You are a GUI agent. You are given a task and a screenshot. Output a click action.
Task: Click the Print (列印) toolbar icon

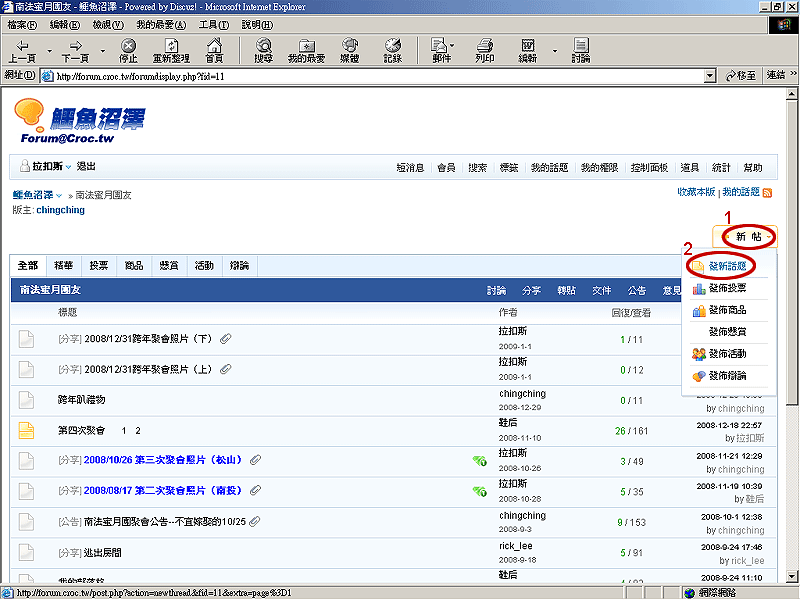pos(485,50)
